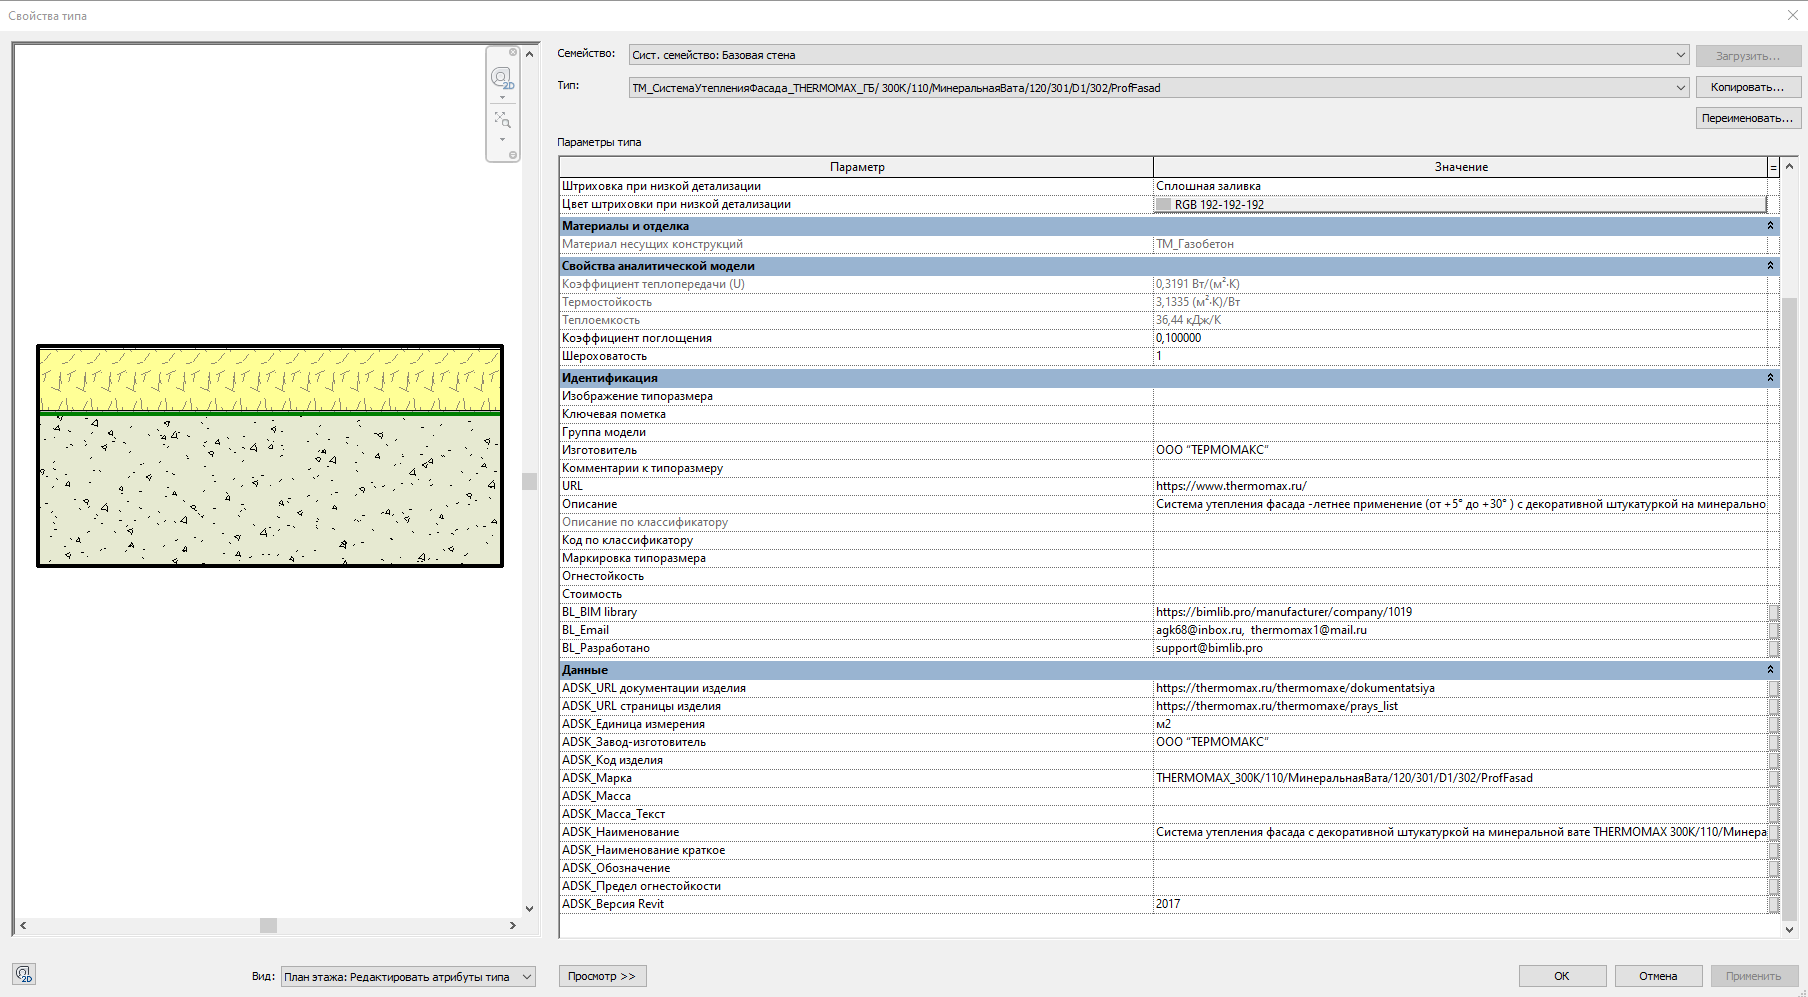This screenshot has height=997, width=1808.
Task: Click the Изготовитель value ООО "ТЕРМОМАКС"
Action: tap(1212, 450)
